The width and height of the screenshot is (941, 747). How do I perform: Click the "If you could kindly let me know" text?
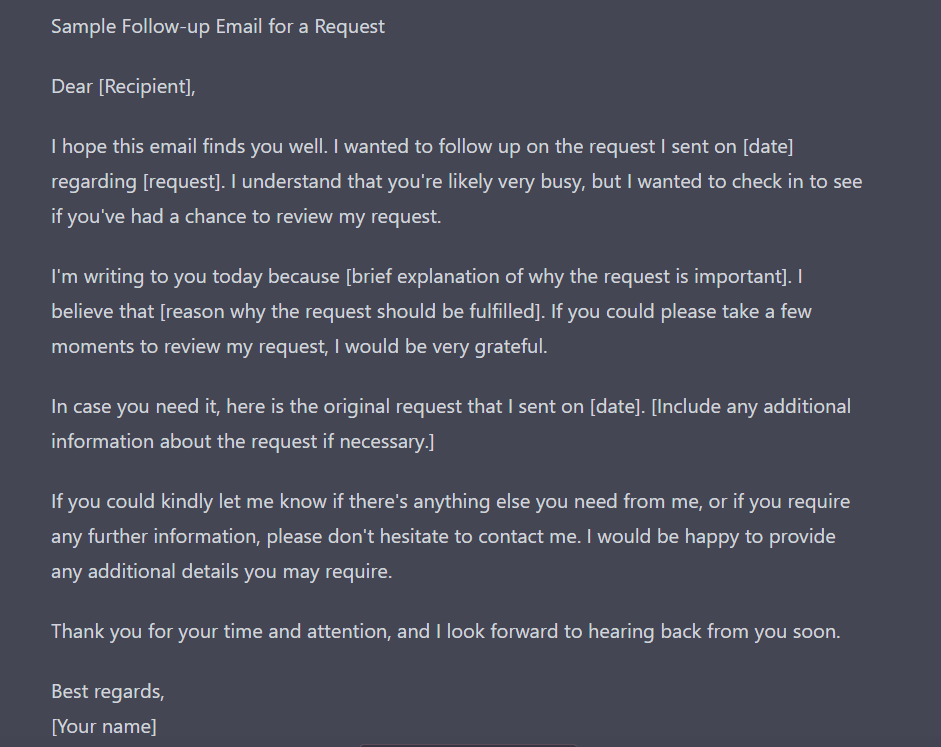point(188,502)
